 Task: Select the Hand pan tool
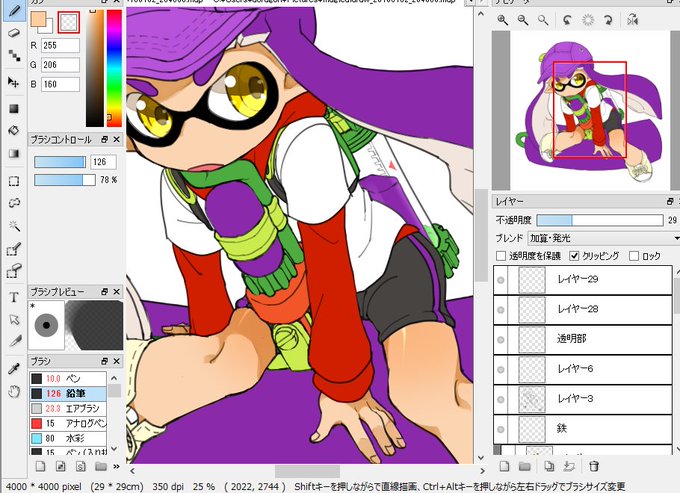click(14, 392)
